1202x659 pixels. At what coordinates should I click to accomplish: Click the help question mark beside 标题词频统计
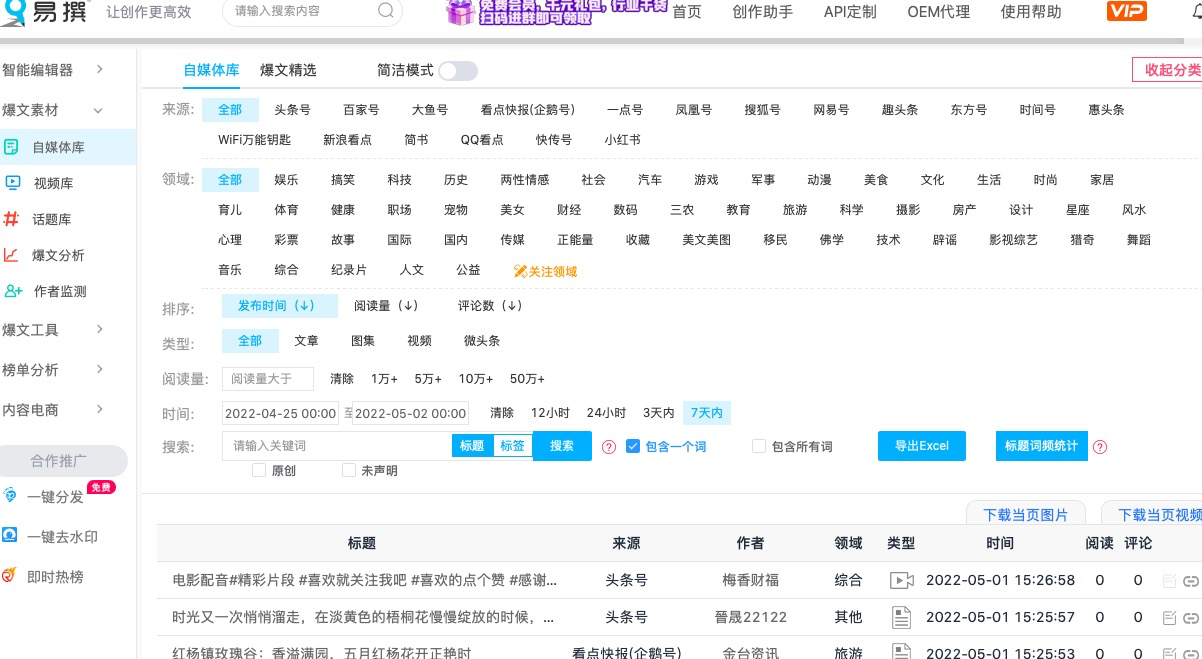[1100, 447]
